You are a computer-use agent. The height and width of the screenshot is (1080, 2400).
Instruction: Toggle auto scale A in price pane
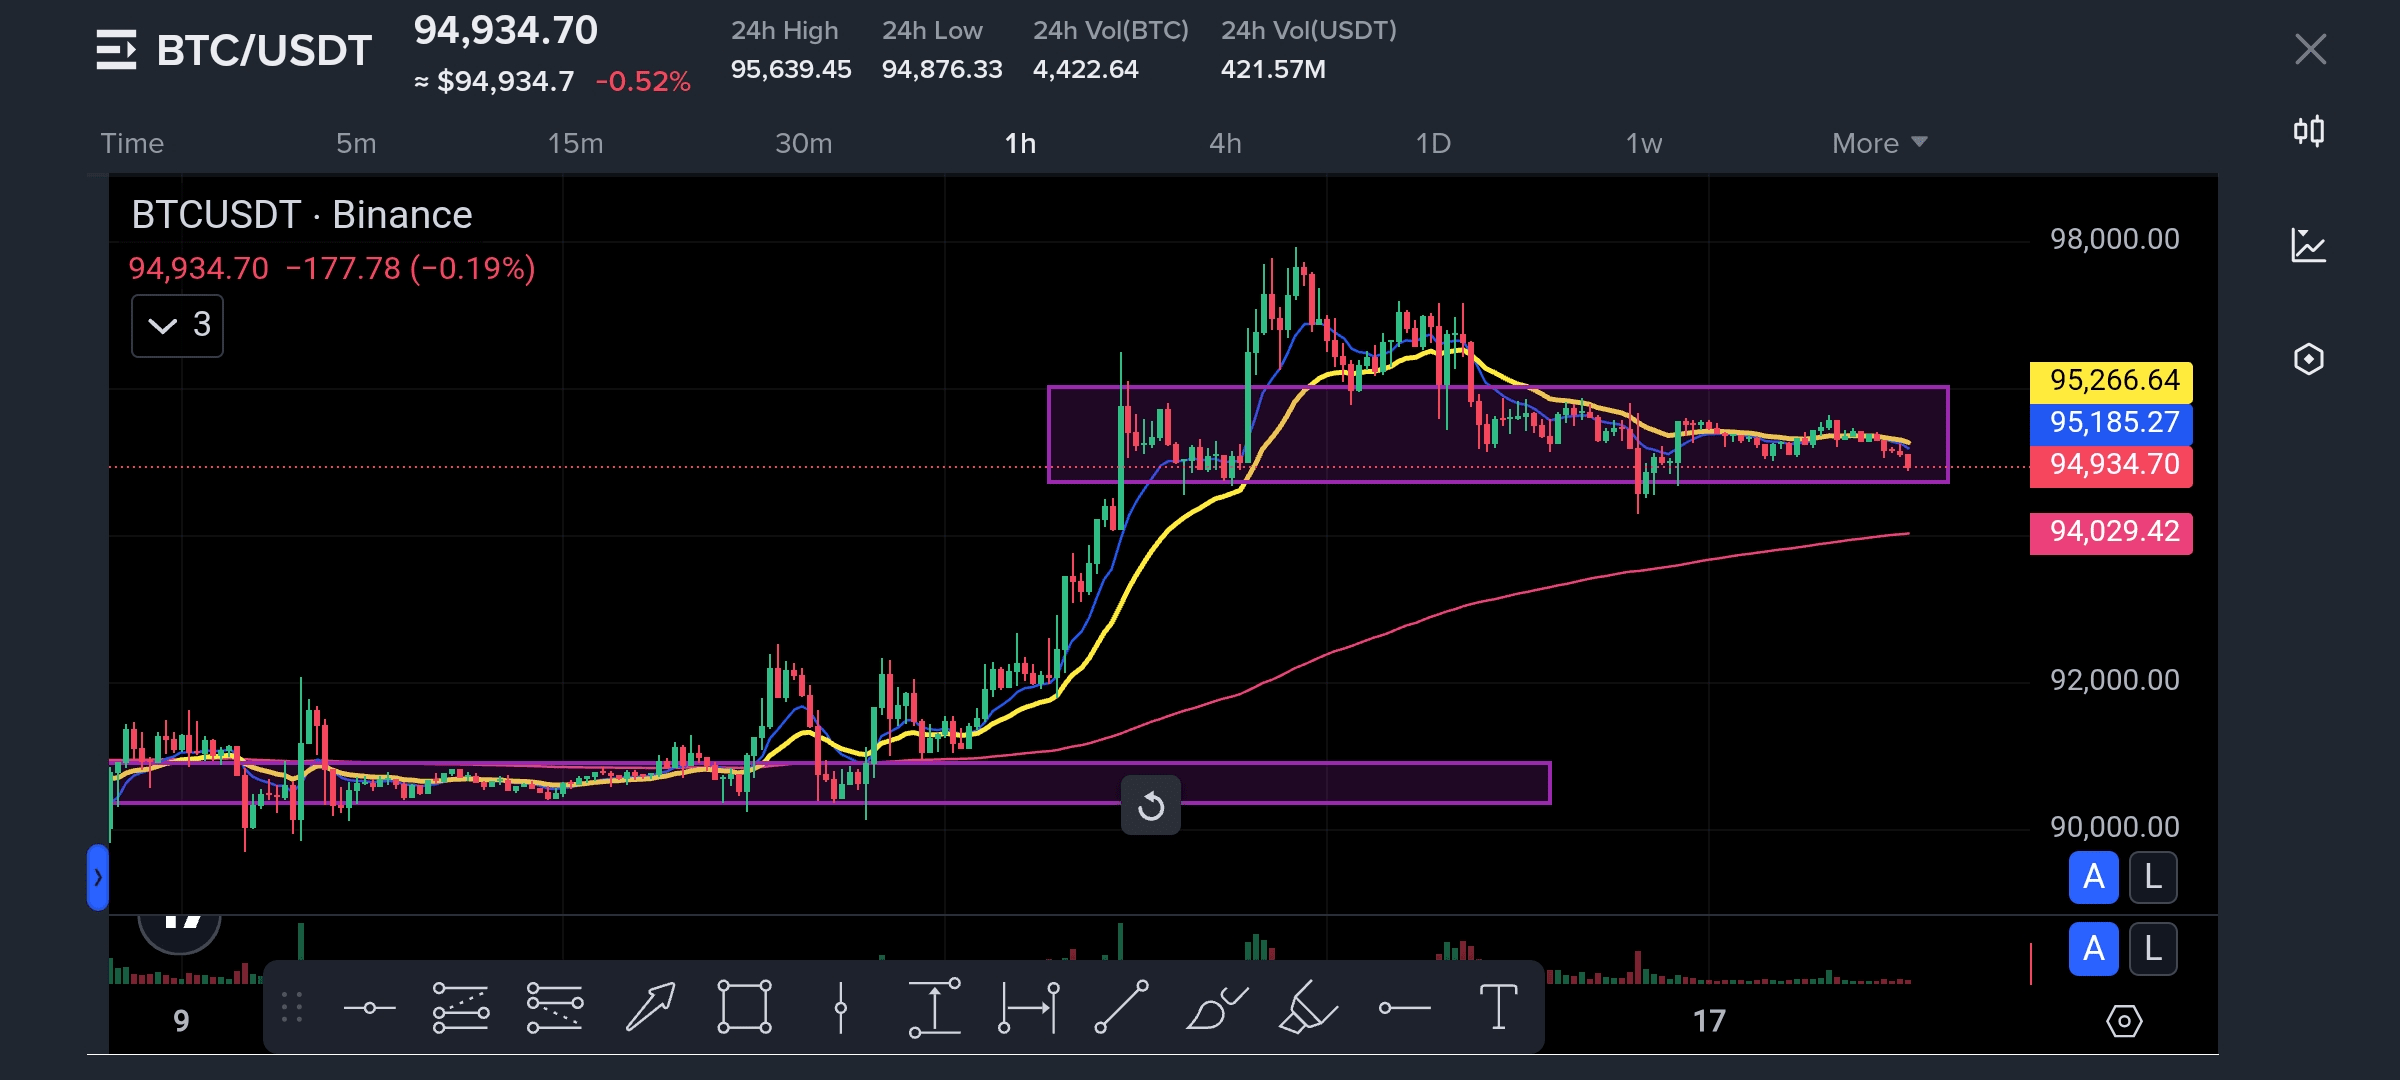click(2093, 878)
